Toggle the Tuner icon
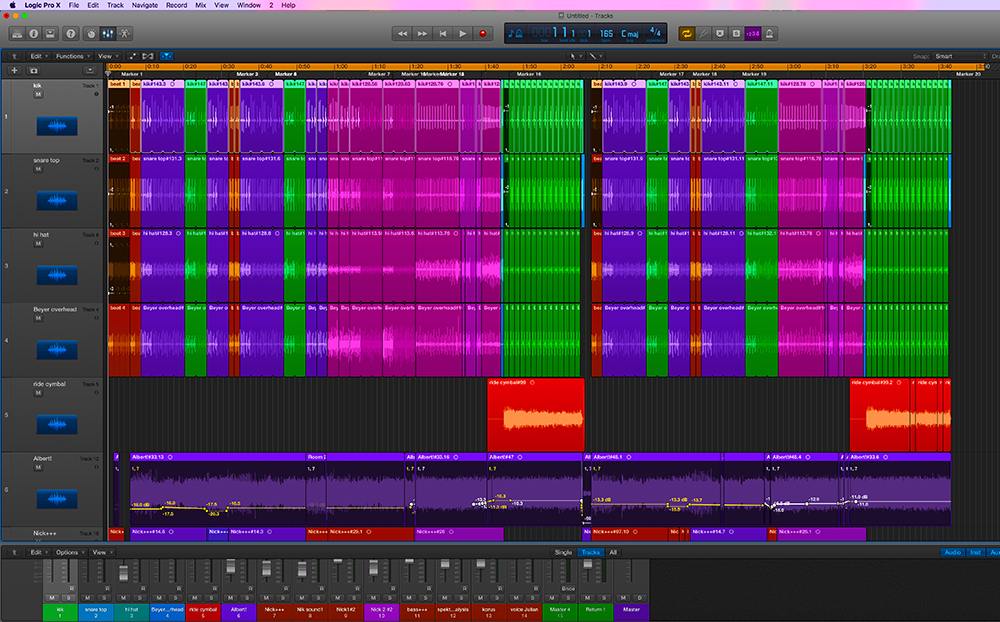 tap(703, 34)
